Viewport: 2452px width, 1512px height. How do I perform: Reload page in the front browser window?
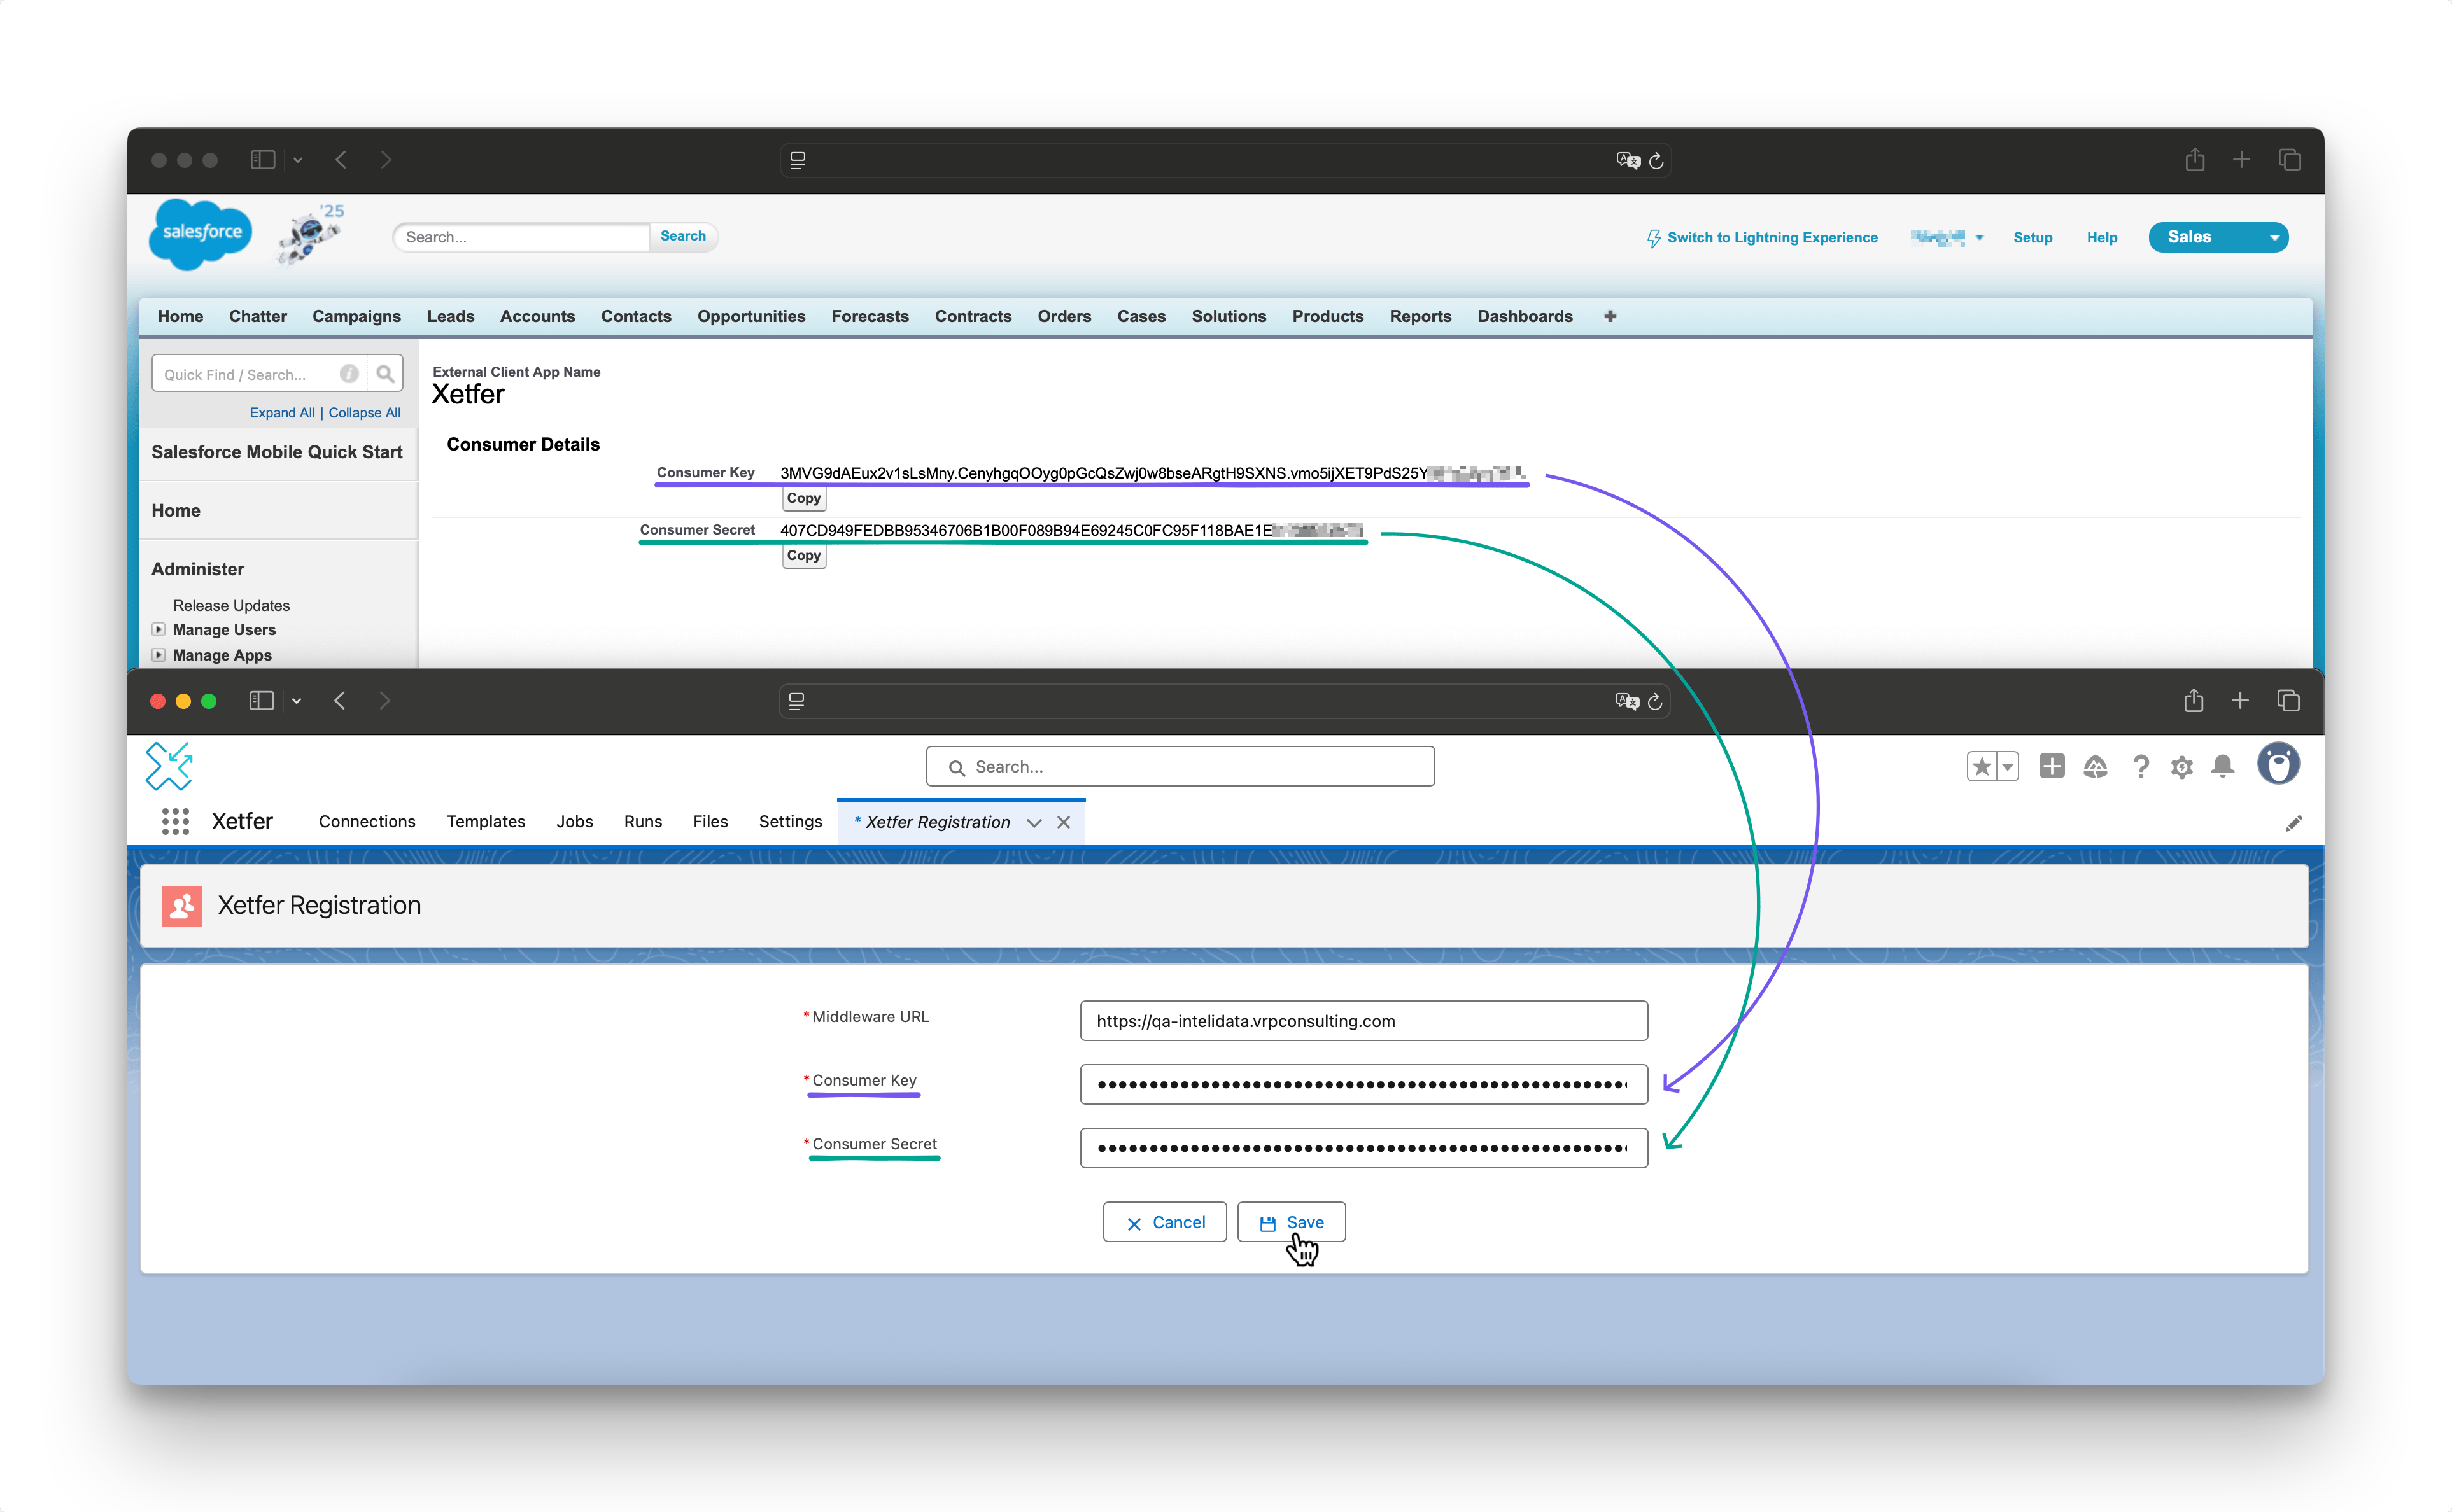coord(1655,702)
